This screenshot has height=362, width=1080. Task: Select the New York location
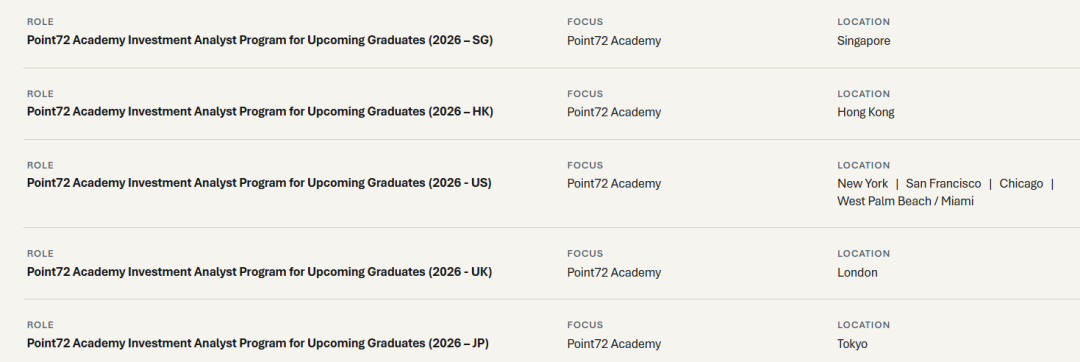pos(862,184)
